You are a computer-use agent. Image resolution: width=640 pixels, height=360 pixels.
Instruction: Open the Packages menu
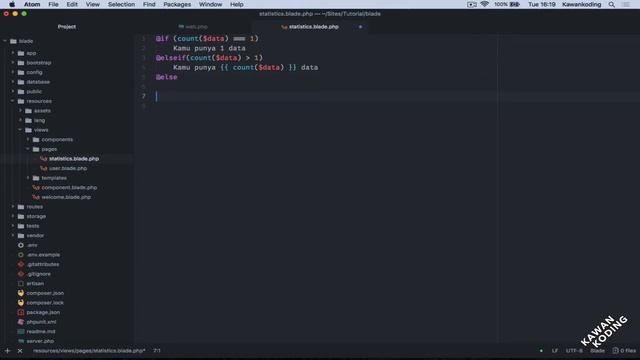[x=177, y=4]
